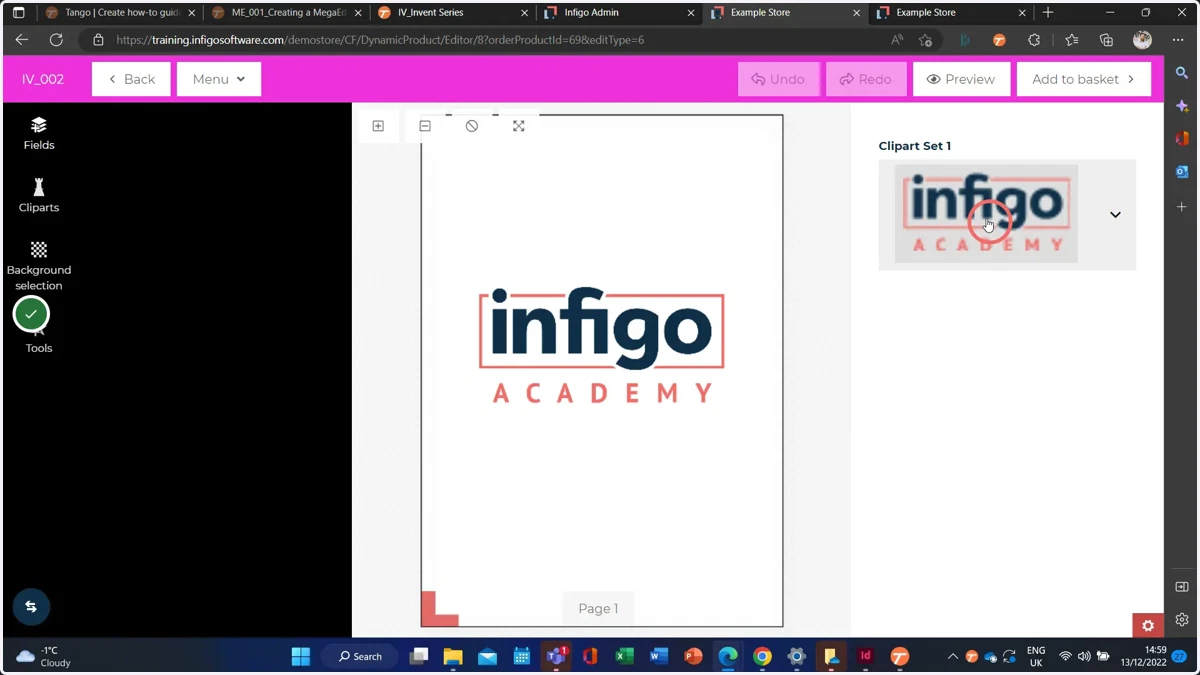1200x675 pixels.
Task: Click the zoom out canvas icon
Action: tap(425, 126)
